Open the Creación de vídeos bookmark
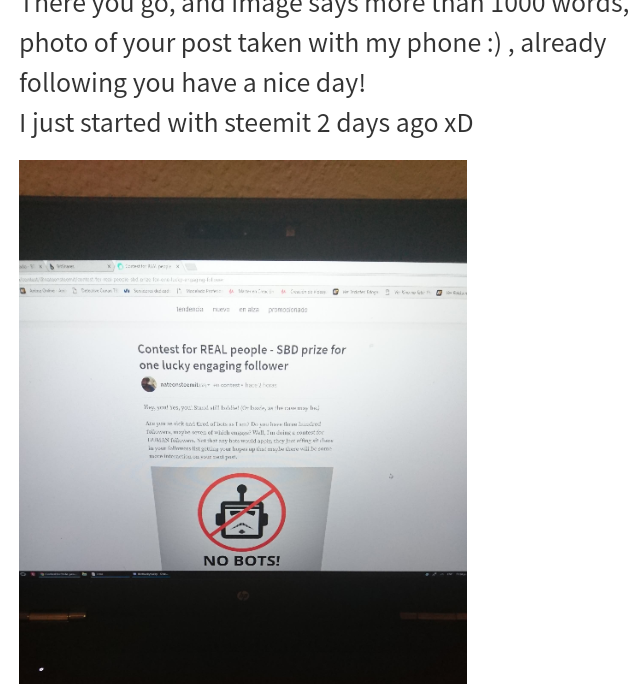 tap(303, 291)
